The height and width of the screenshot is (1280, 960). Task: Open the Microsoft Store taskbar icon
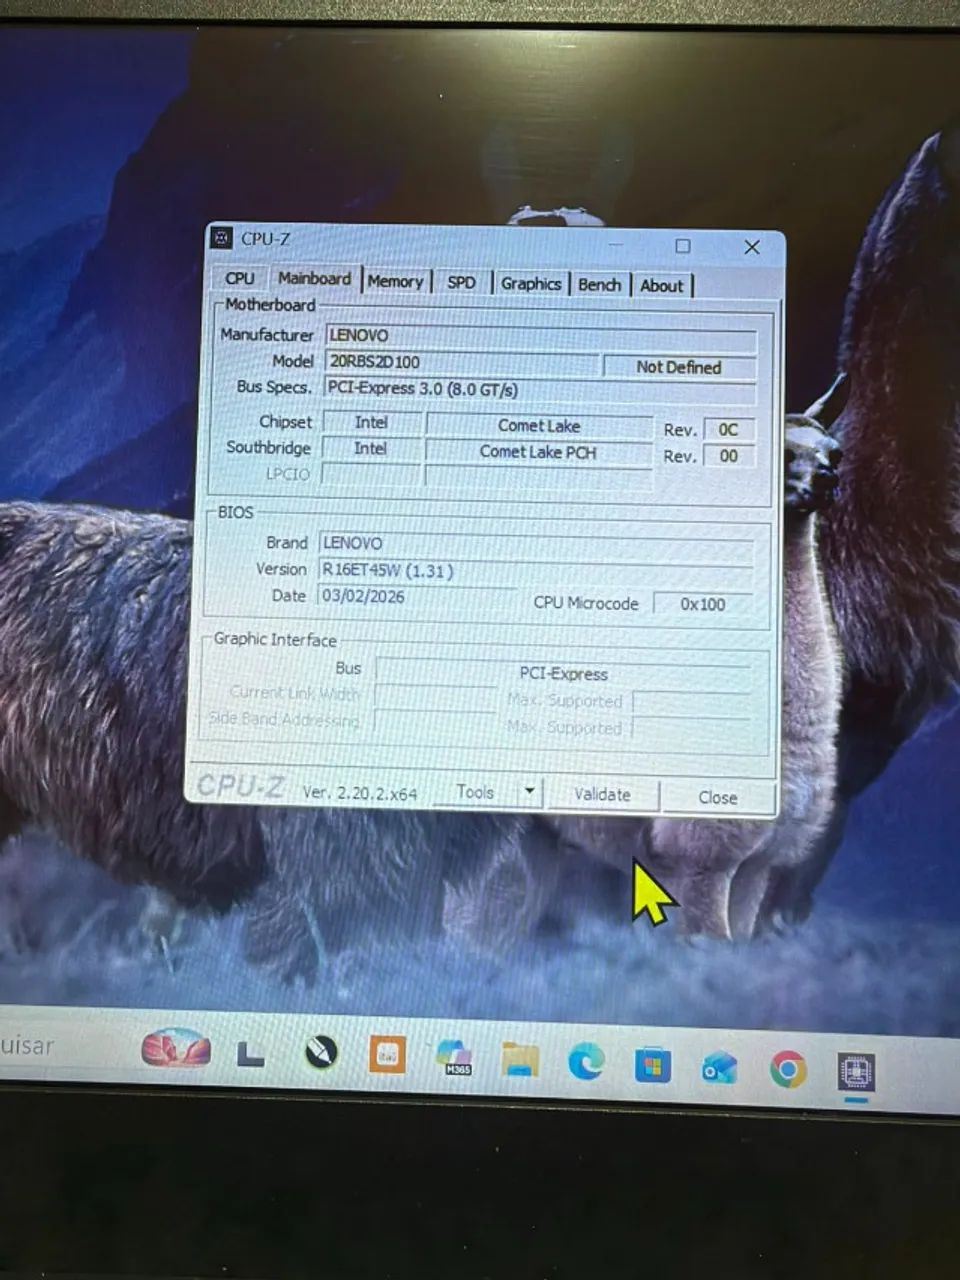click(x=652, y=1065)
